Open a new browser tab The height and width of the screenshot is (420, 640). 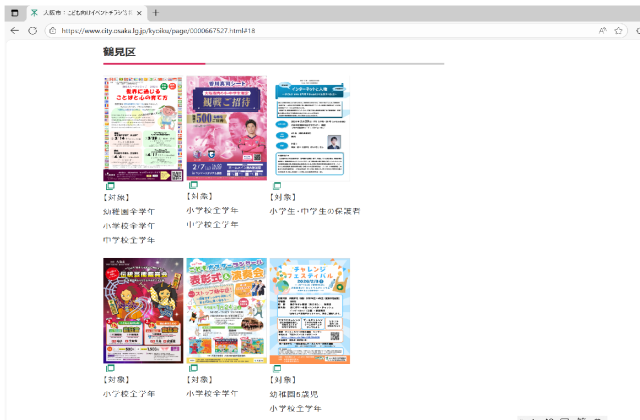pos(155,12)
